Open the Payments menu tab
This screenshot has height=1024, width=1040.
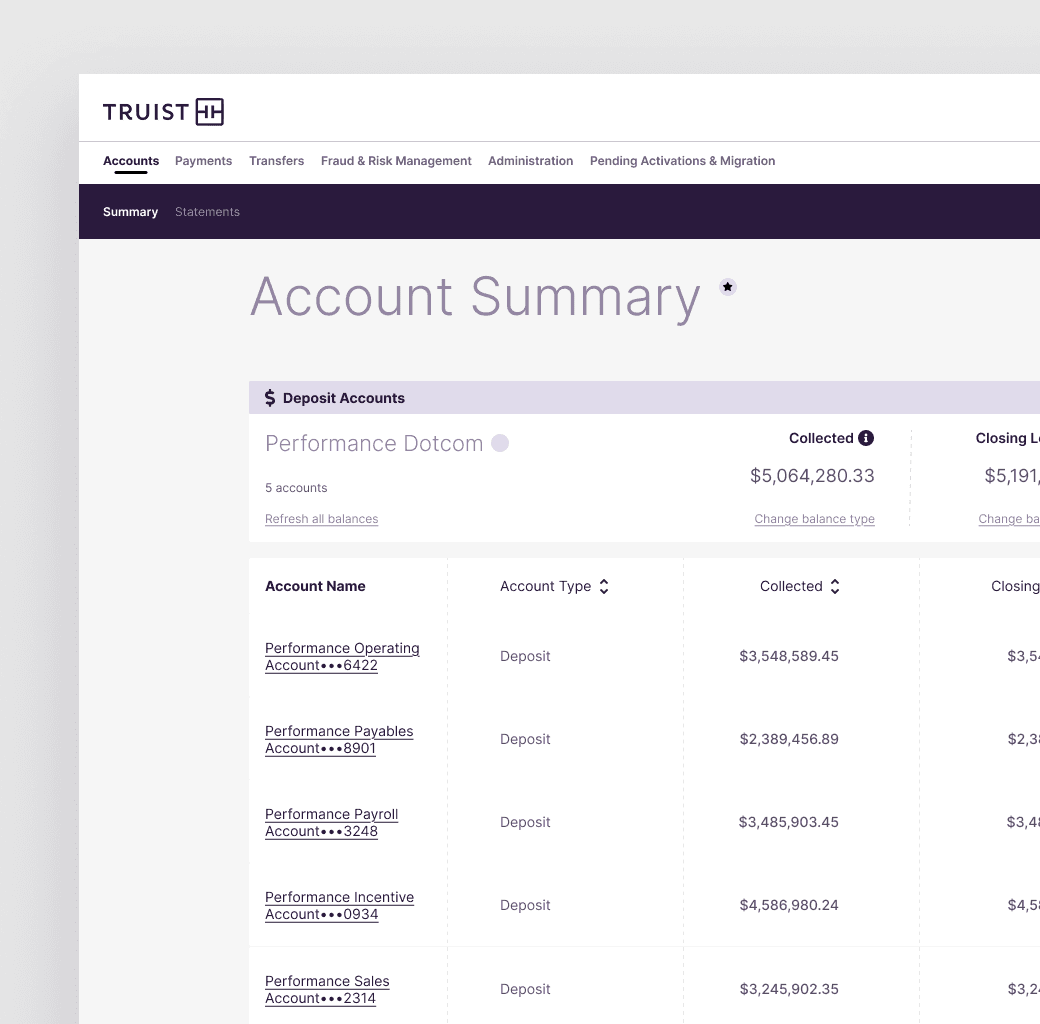pyautogui.click(x=204, y=160)
